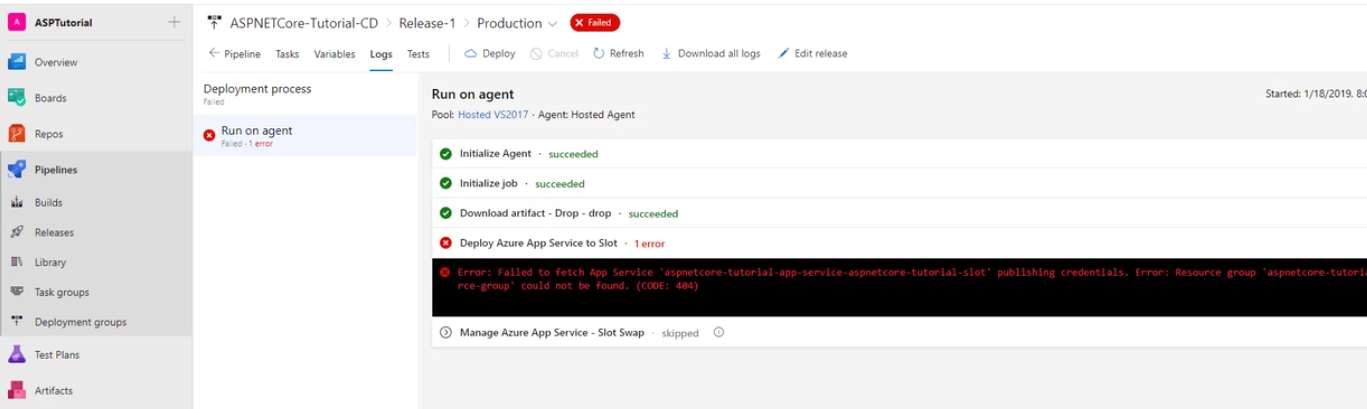Click the Task groups icon
Viewport: 1367px width, 409px height.
tap(17, 292)
